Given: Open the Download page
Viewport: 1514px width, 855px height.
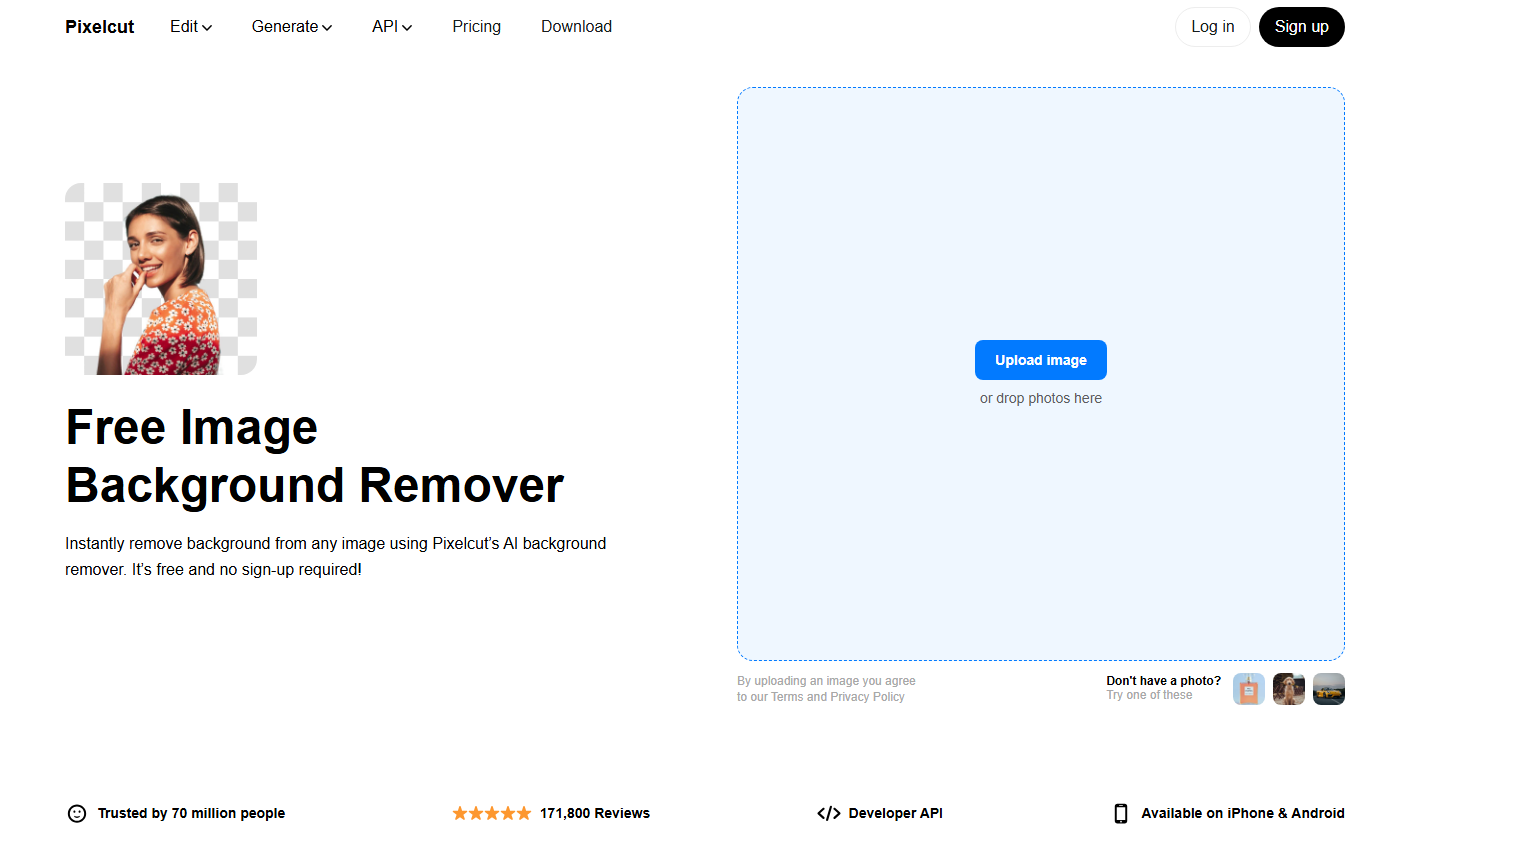Looking at the screenshot, I should point(576,27).
